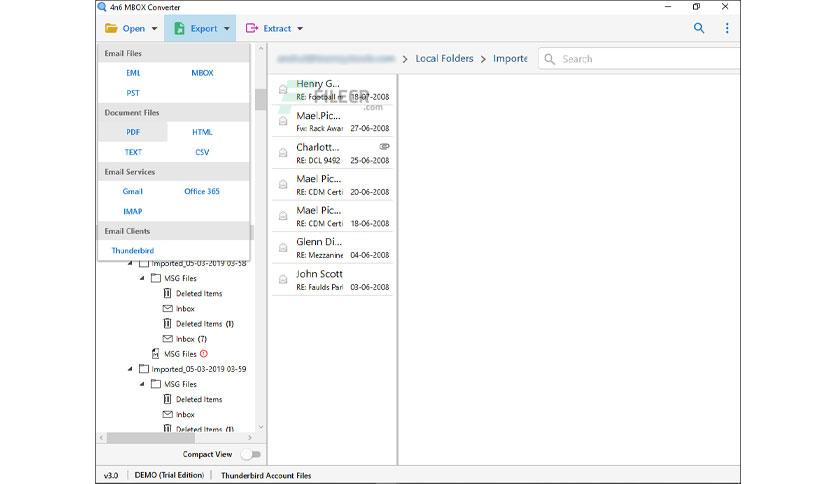Click into the Search input field
Image resolution: width=836 pixels, height=484 pixels.
point(640,59)
